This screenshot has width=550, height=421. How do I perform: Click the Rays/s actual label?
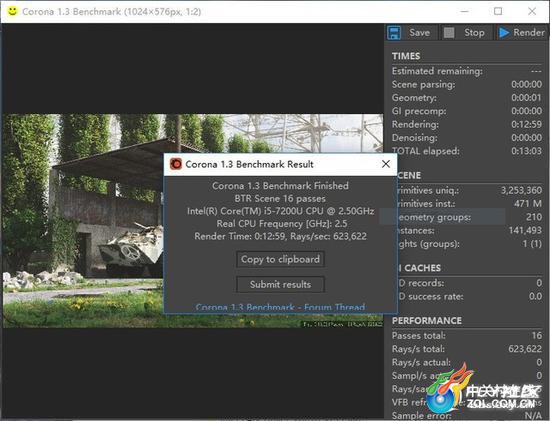[421, 362]
